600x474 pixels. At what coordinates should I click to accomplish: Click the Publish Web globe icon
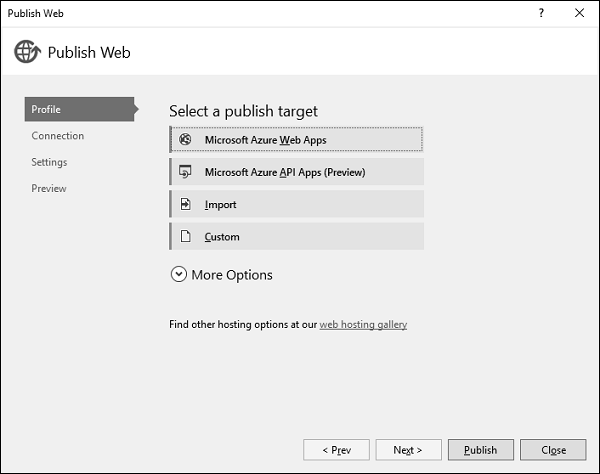coord(27,52)
